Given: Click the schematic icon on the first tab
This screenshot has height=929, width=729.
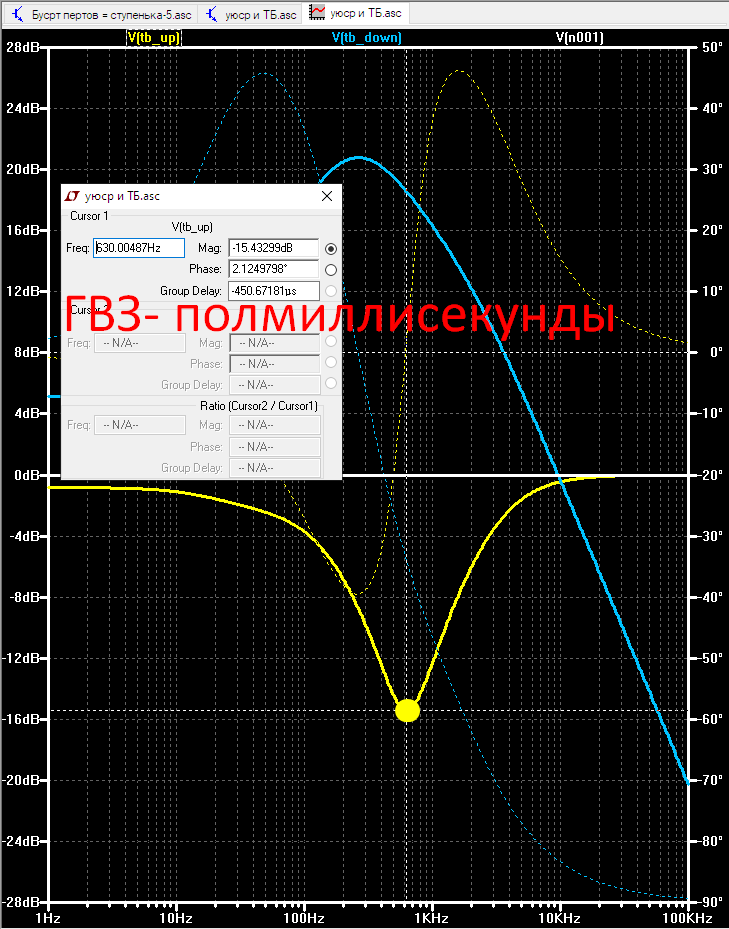Looking at the screenshot, I should point(18,14).
